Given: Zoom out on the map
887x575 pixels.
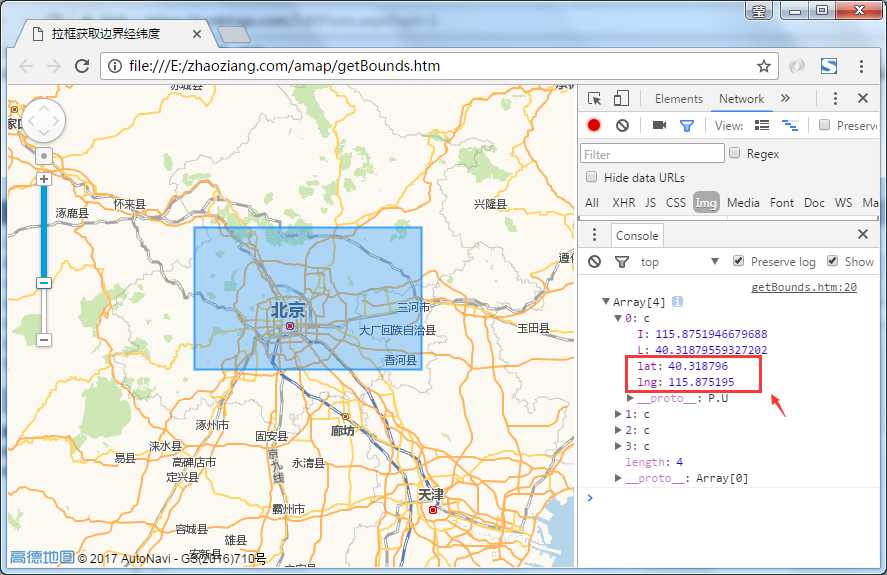Looking at the screenshot, I should click(44, 340).
